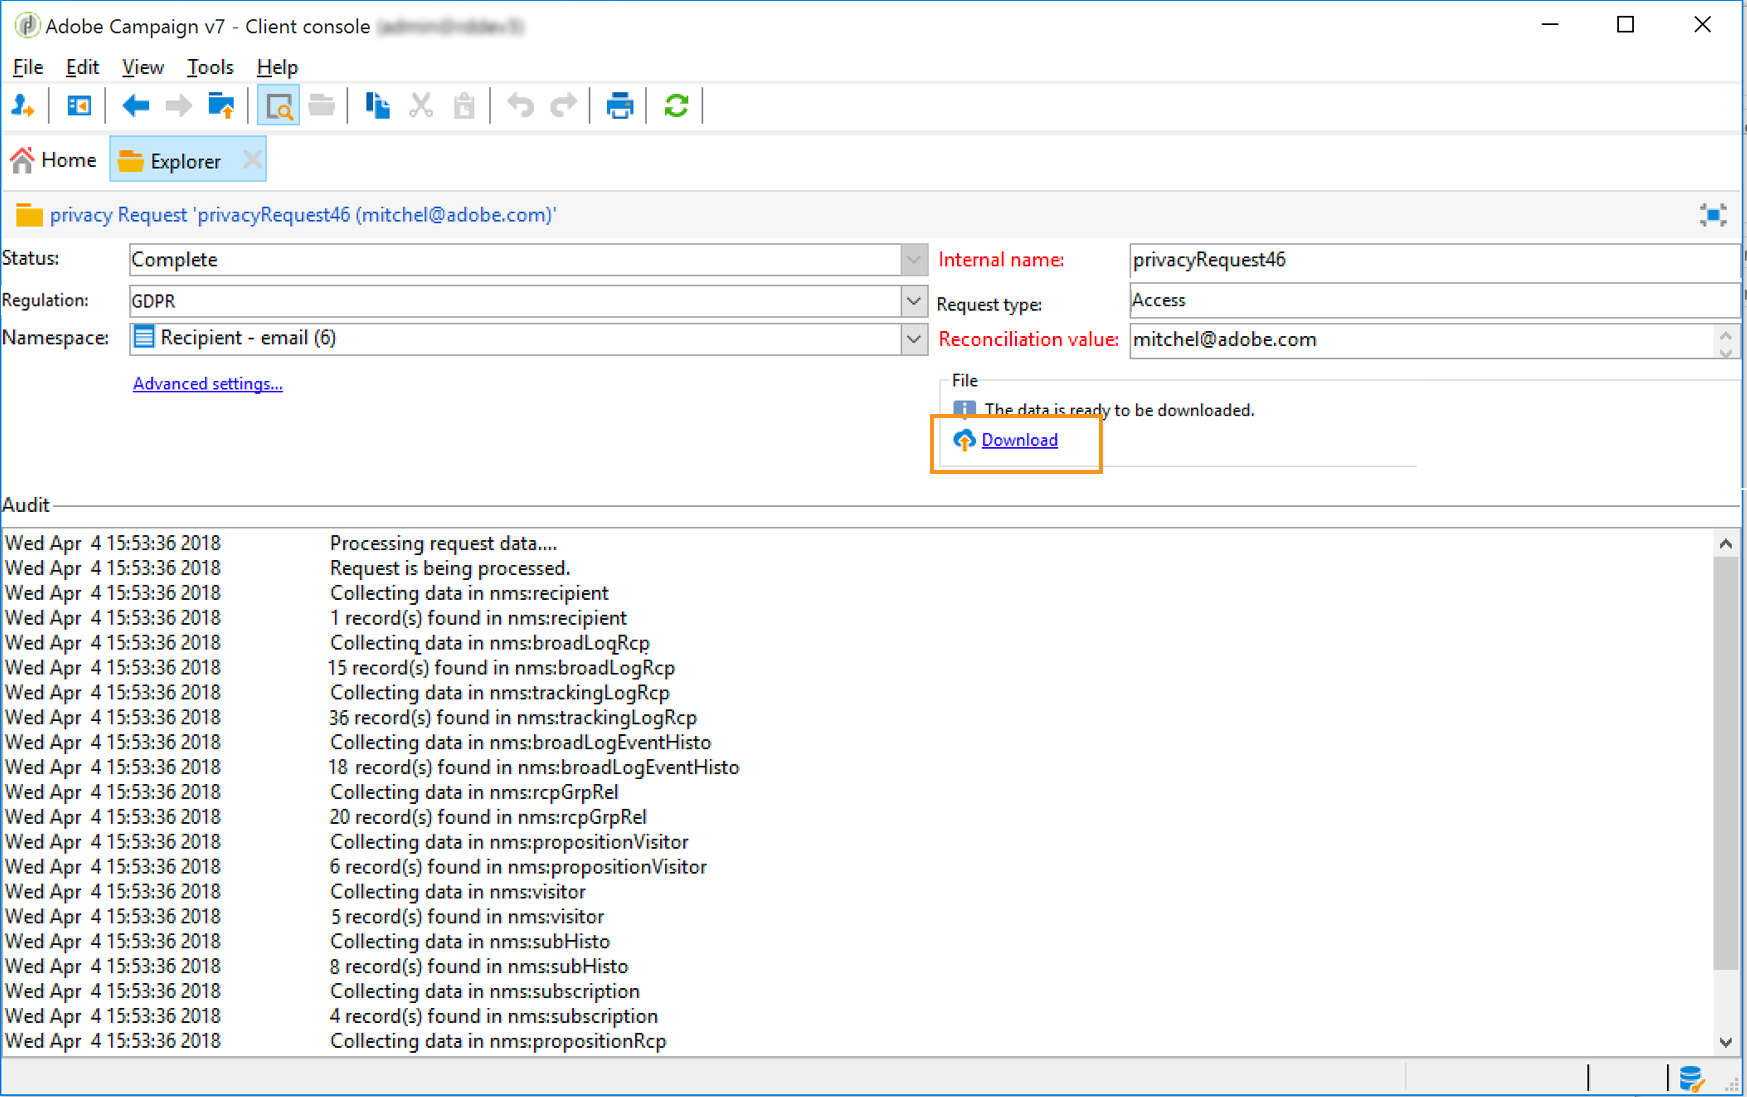Expand the Namespace dropdown arrow
Image resolution: width=1747 pixels, height=1097 pixels.
(913, 339)
